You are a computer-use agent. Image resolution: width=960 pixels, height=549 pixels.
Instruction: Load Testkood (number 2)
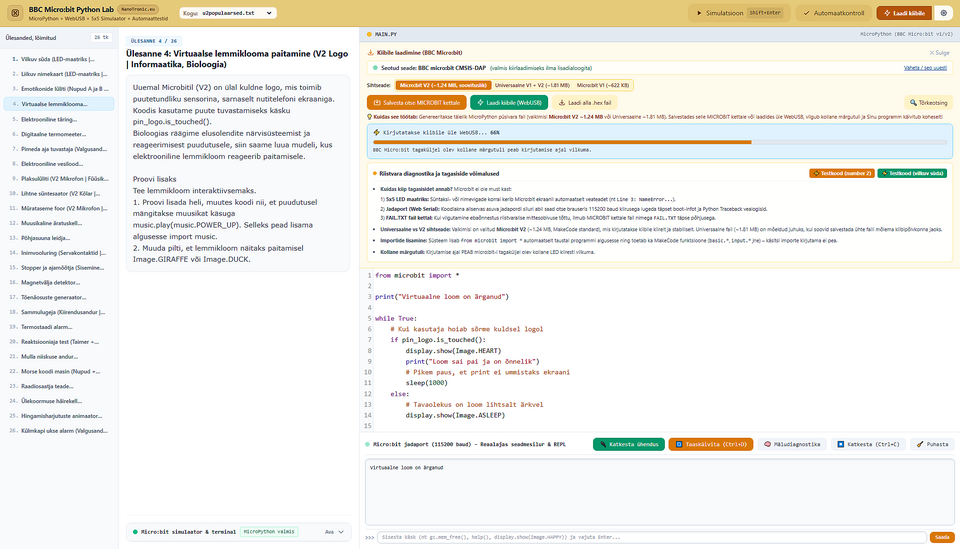[842, 173]
